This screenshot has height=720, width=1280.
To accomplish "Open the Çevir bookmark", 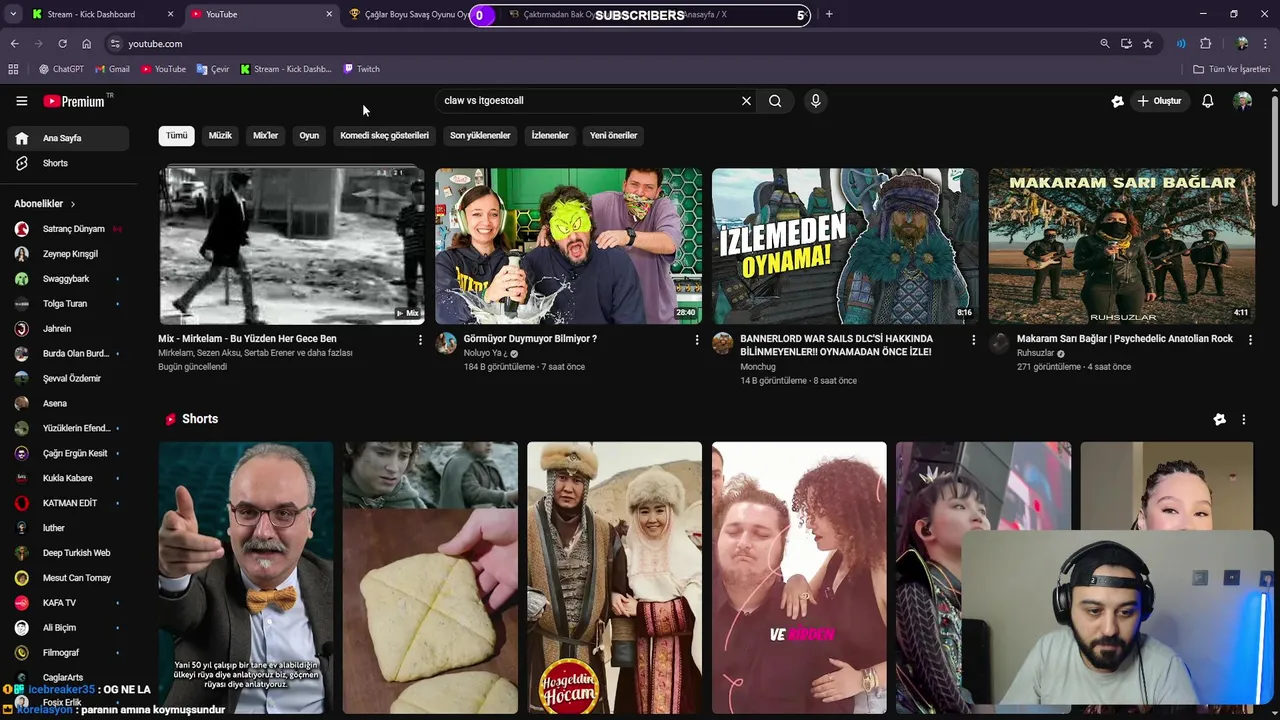I will [213, 69].
